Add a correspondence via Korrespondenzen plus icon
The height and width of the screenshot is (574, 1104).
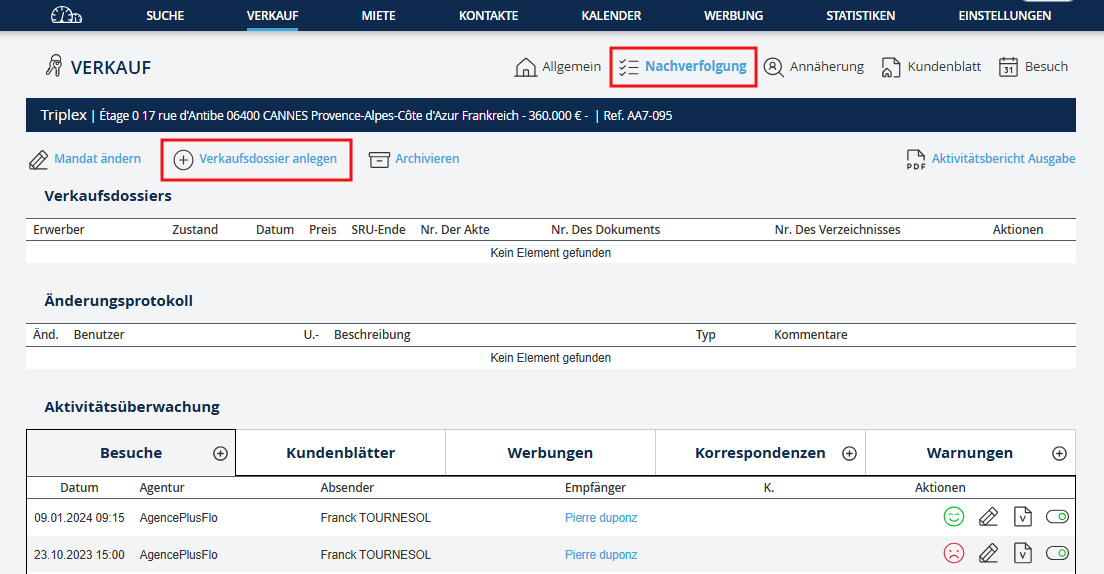pos(849,453)
